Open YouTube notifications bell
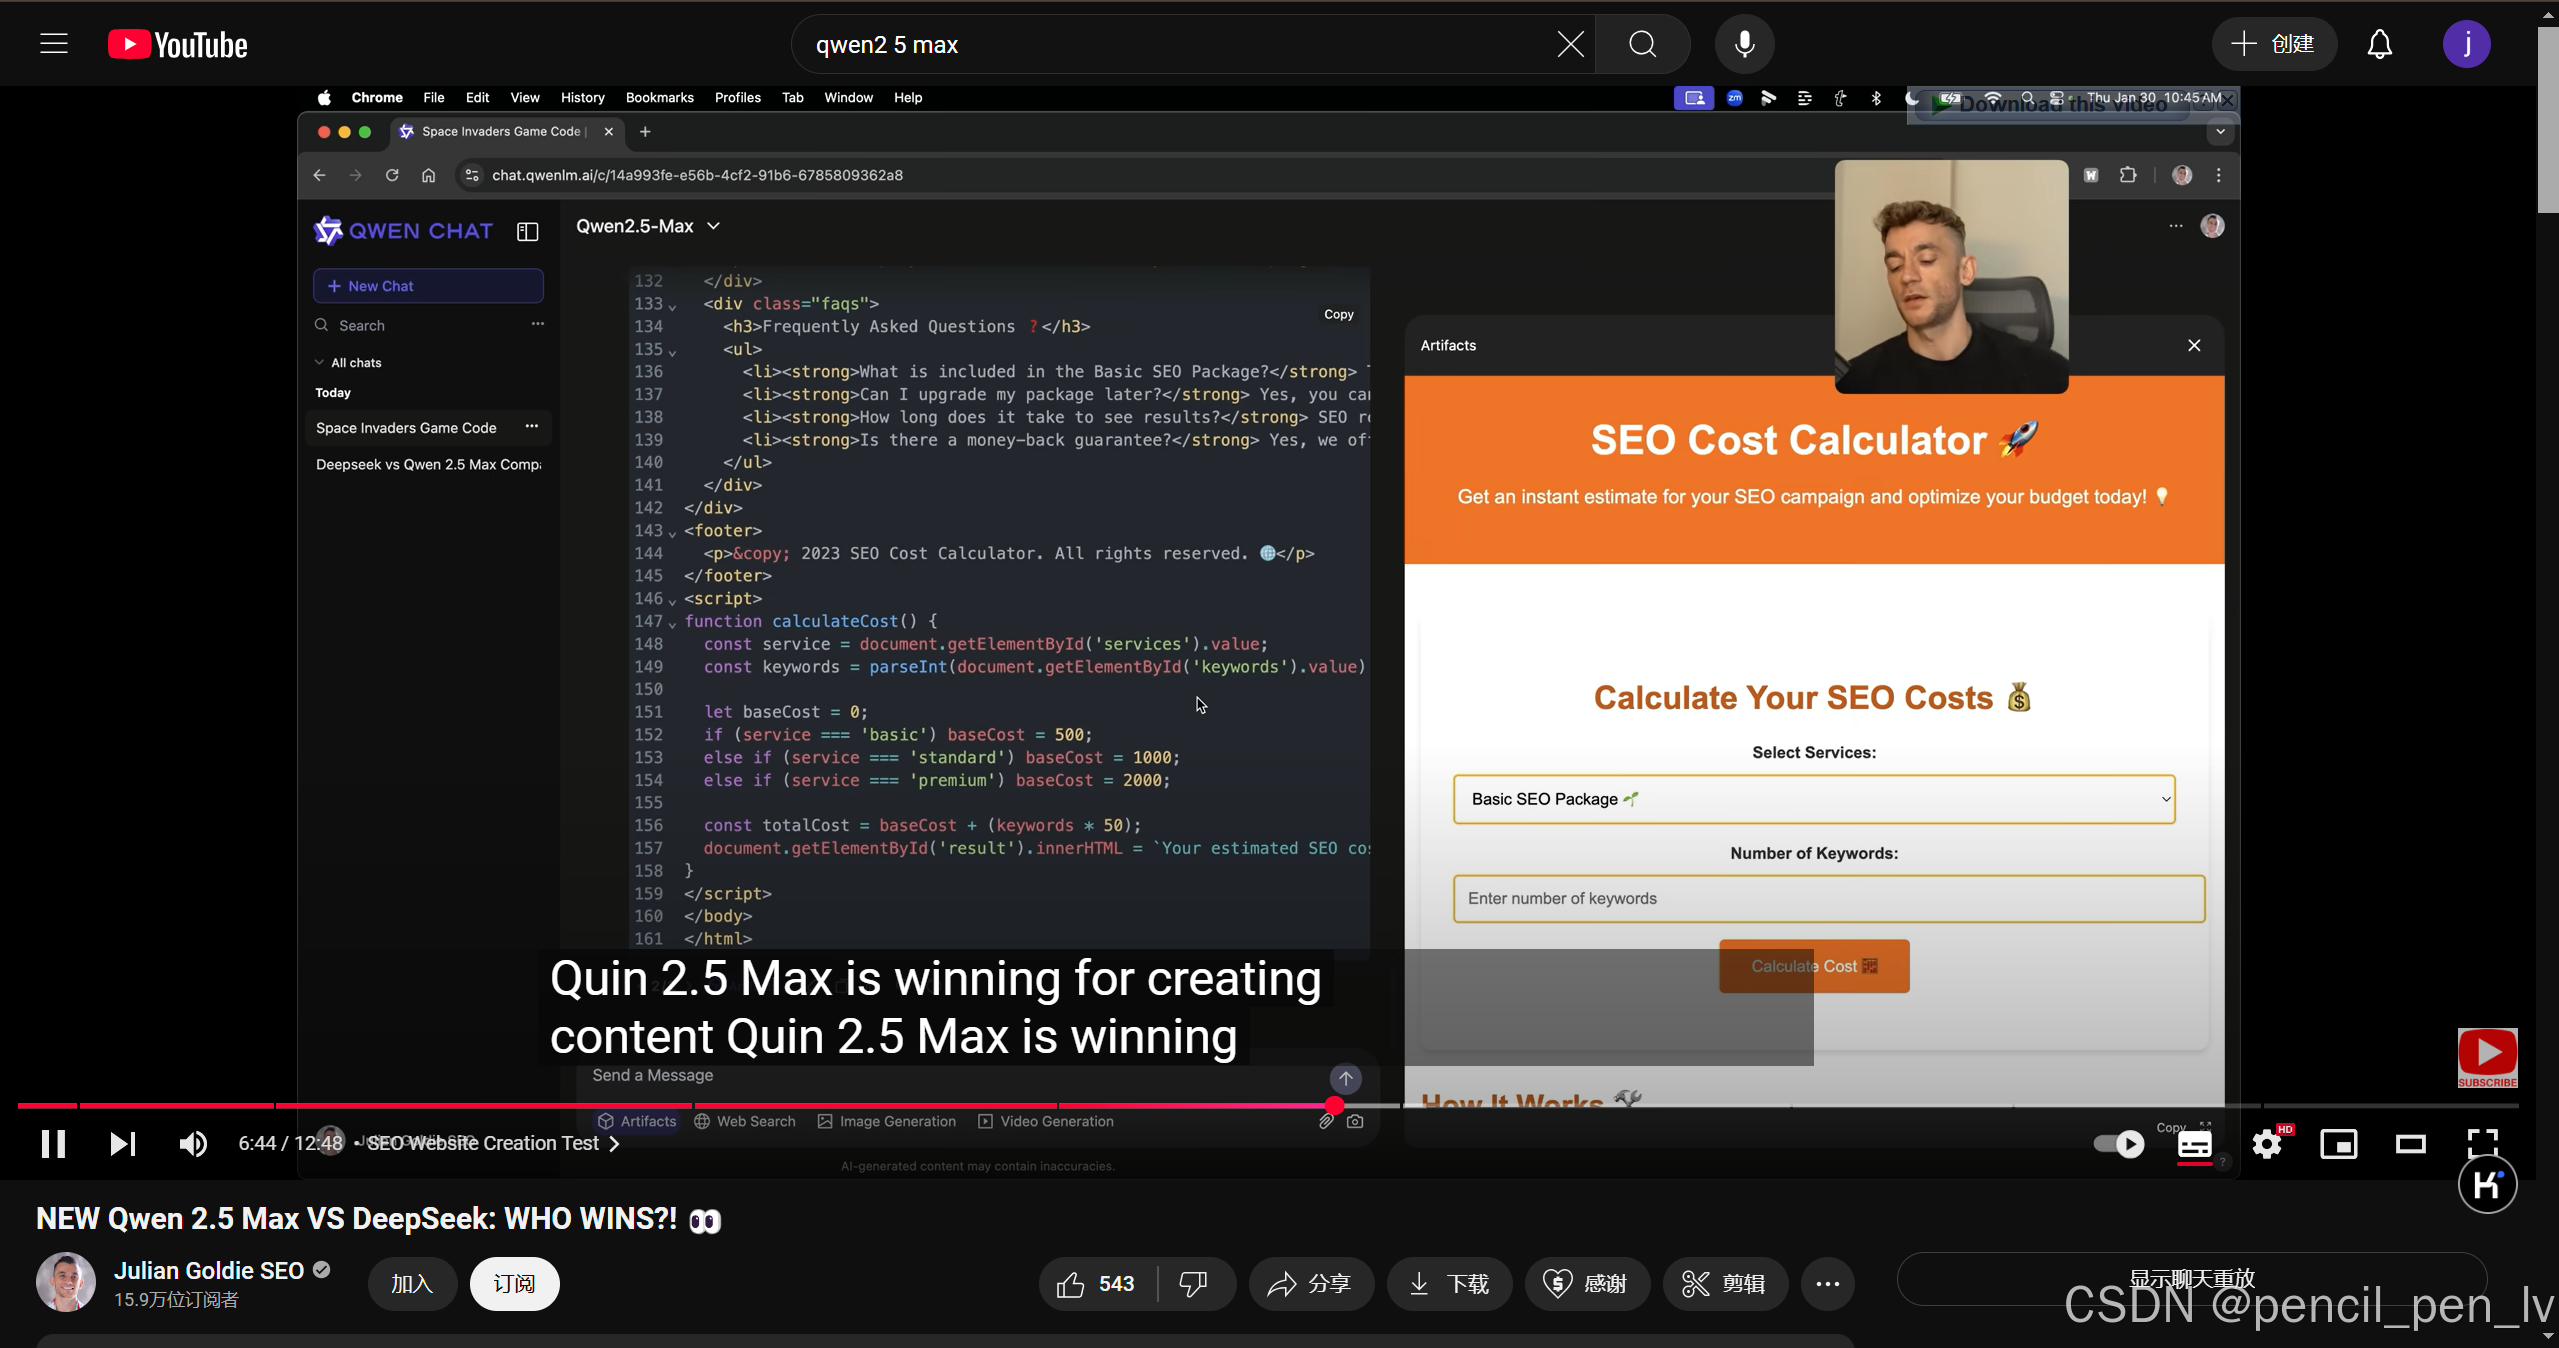Screen dimensions: 2559x1348 (2379, 45)
